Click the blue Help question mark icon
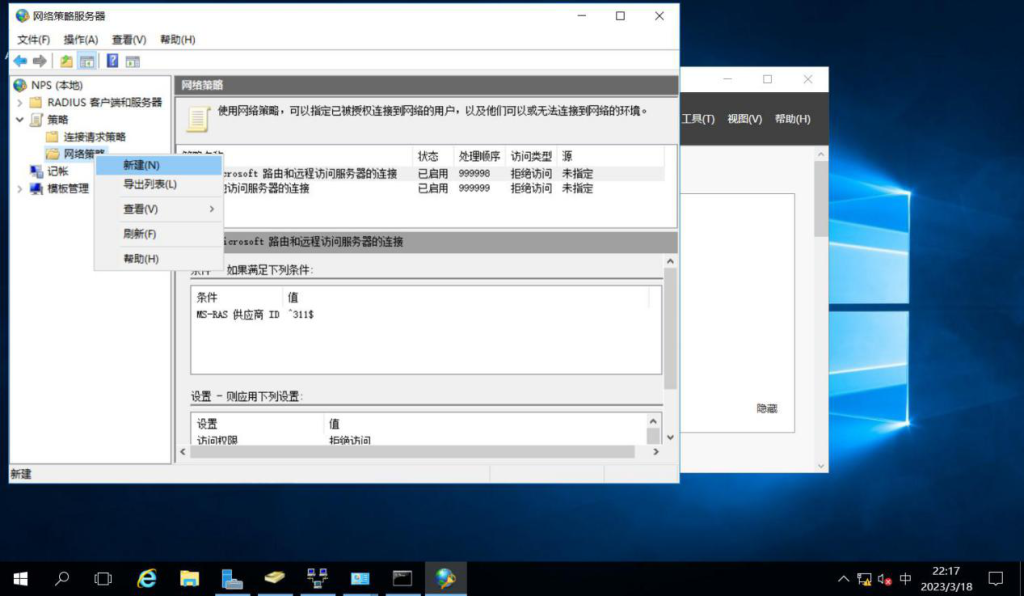1024x596 pixels. pos(112,61)
